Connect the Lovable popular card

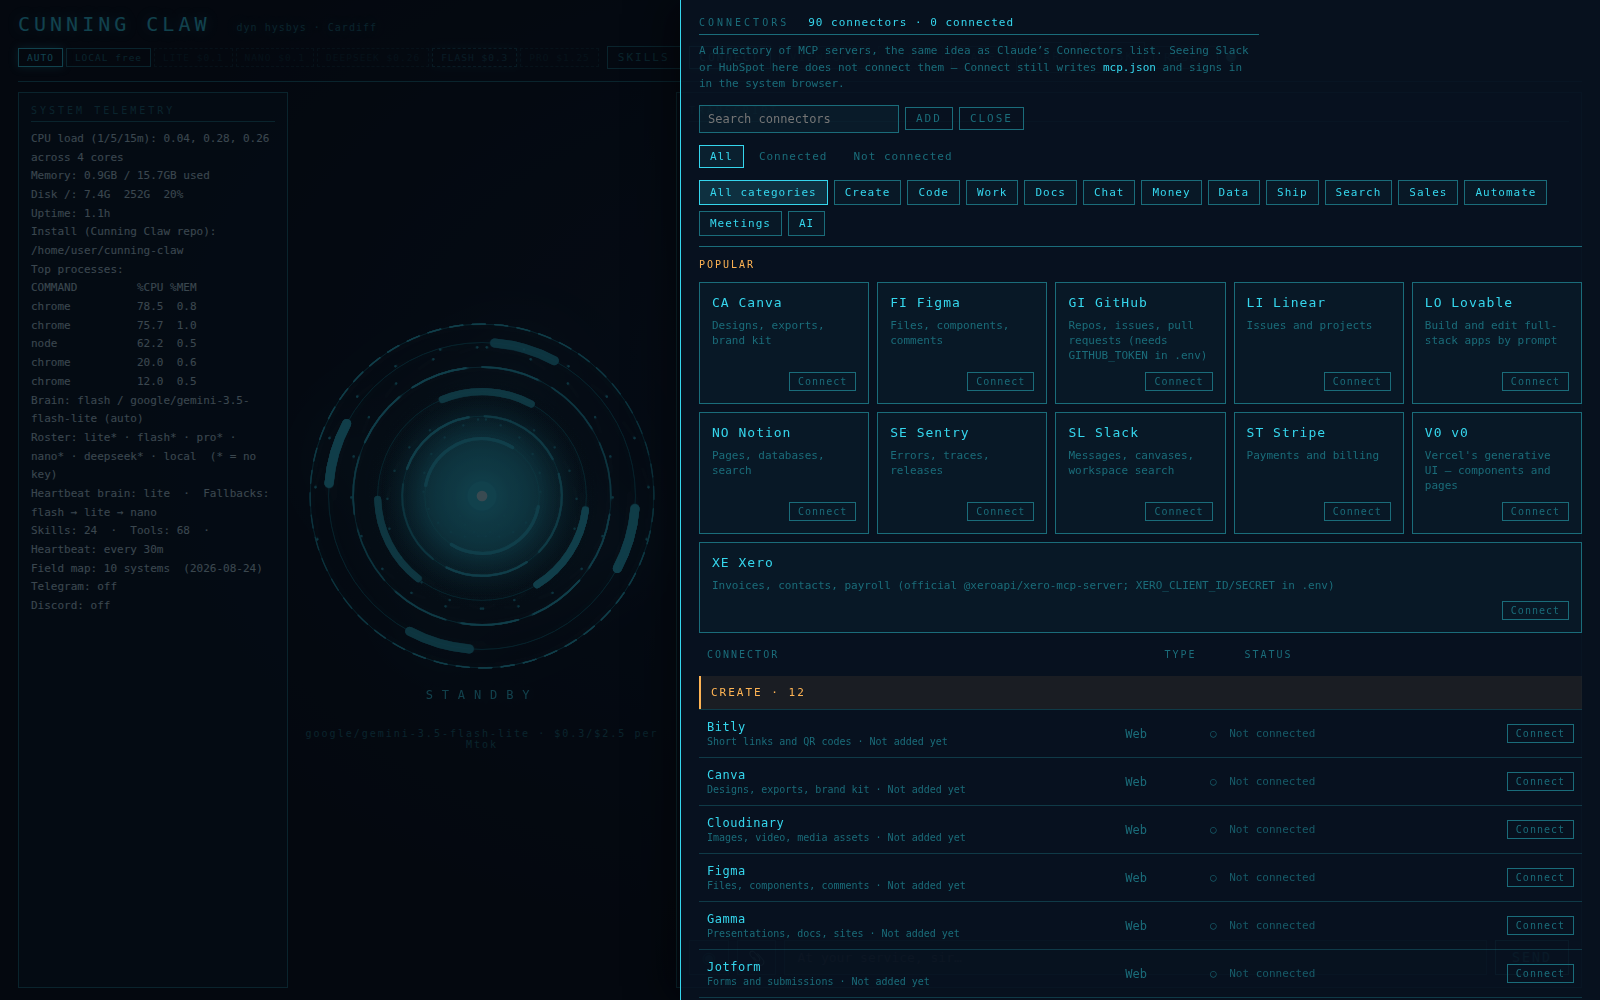coord(1535,382)
